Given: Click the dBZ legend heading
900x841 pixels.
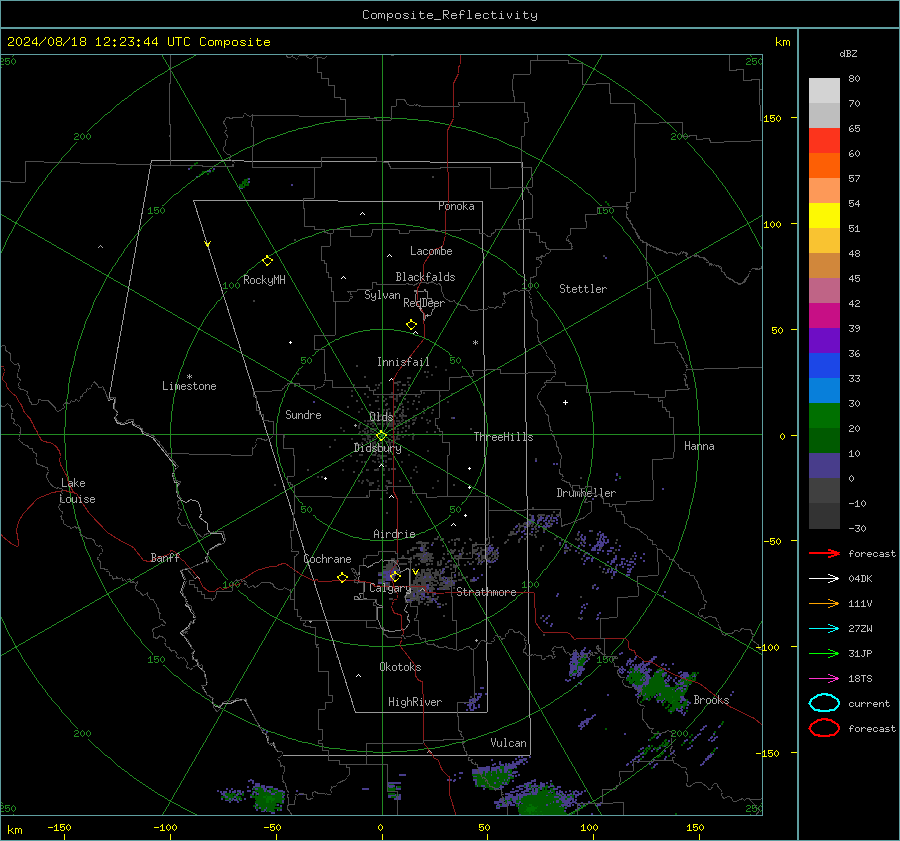Looking at the screenshot, I should click(848, 53).
